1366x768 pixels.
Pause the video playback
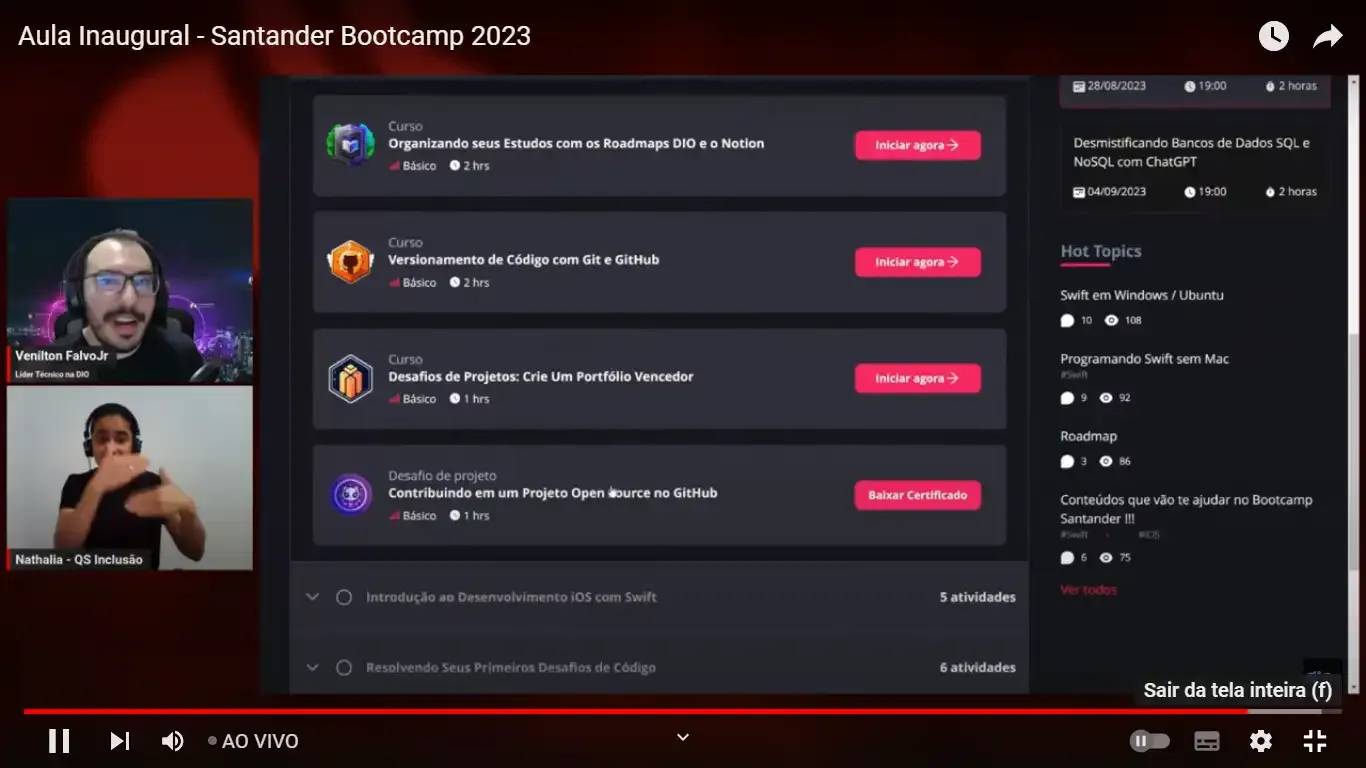pos(59,741)
